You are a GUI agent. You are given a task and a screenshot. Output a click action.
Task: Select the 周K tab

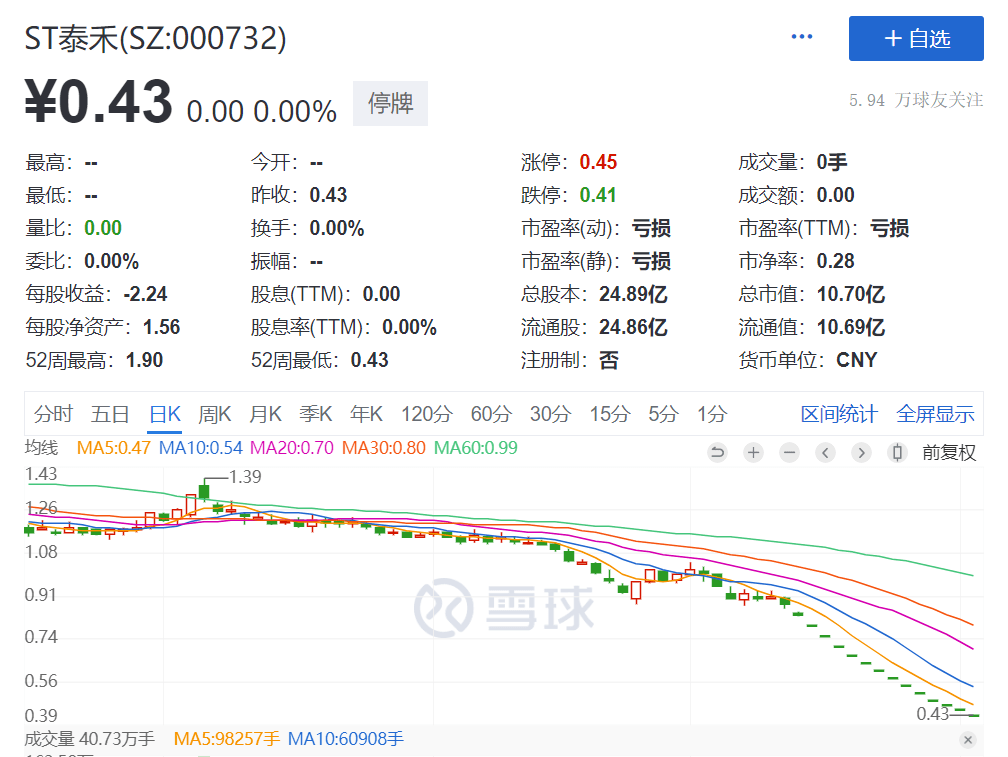pyautogui.click(x=215, y=414)
